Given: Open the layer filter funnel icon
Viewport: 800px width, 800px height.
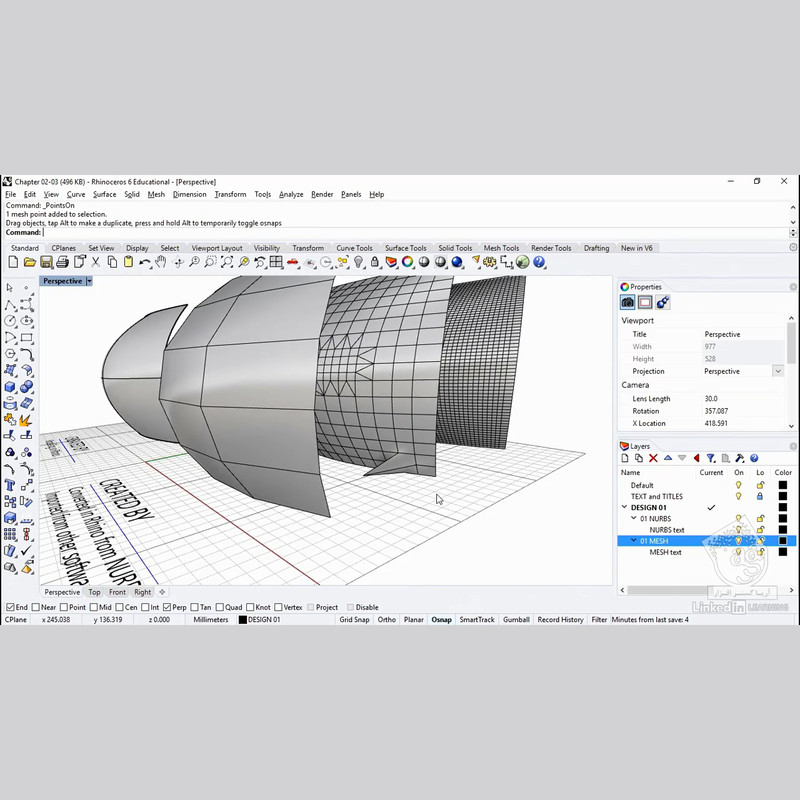Looking at the screenshot, I should (711, 458).
